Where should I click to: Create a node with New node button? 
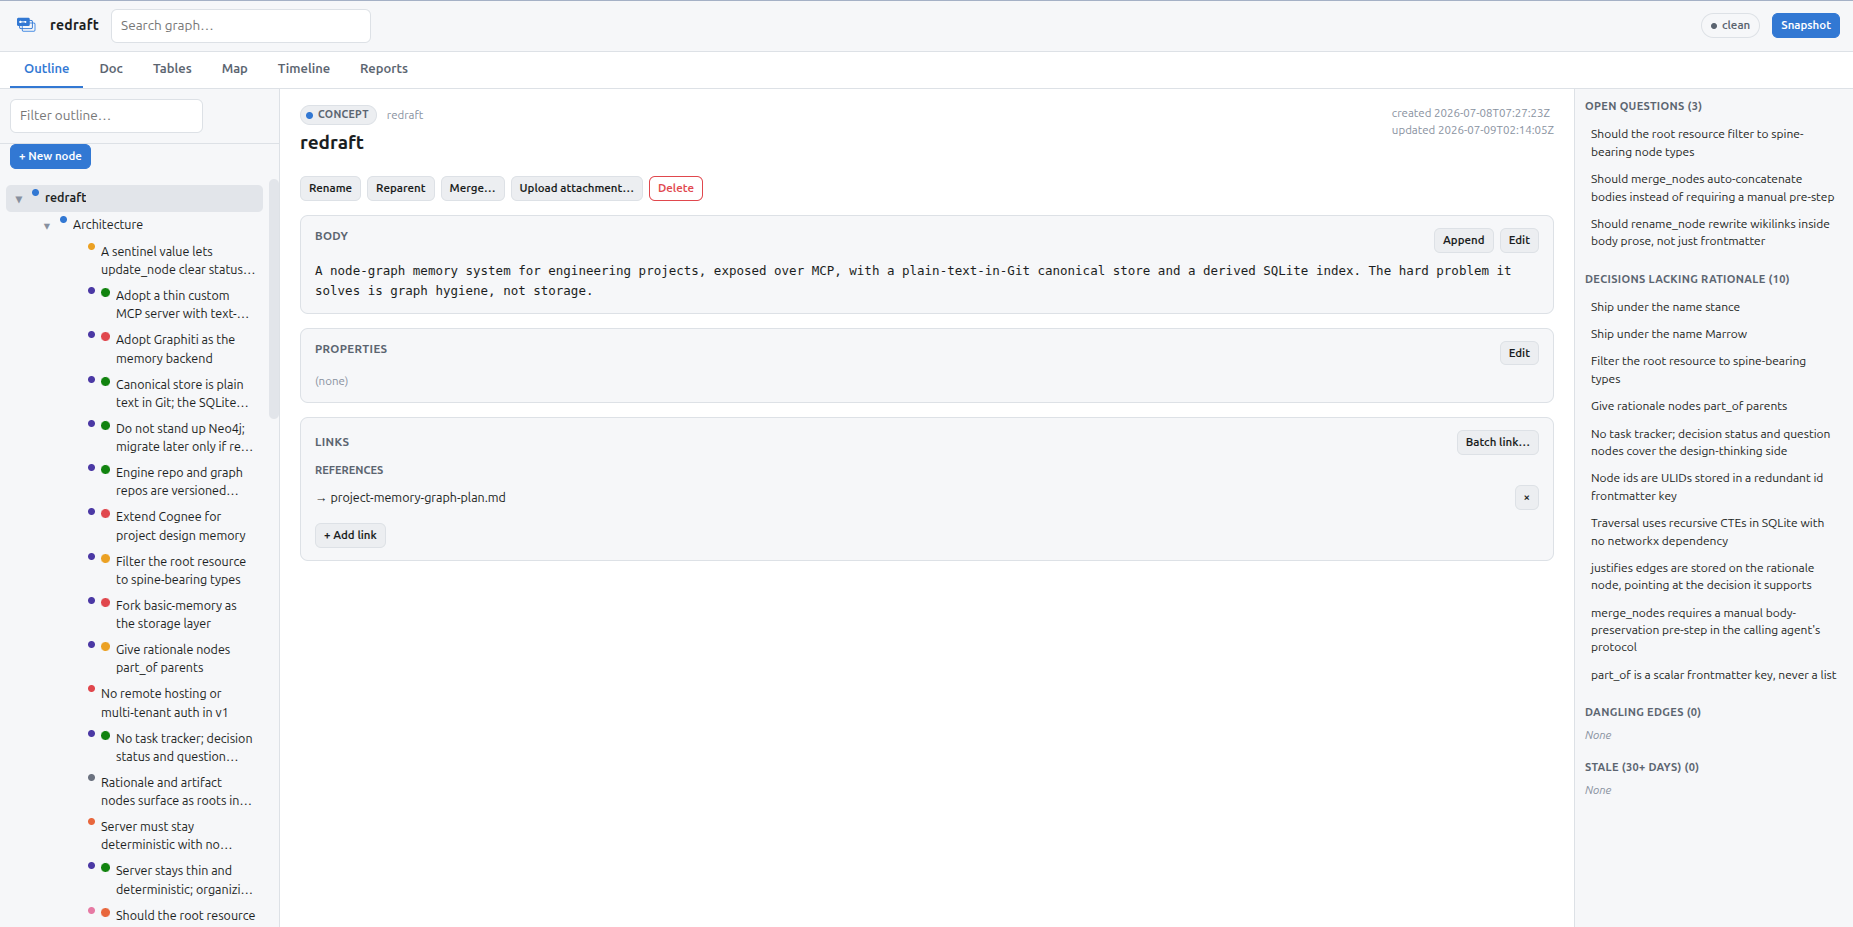point(50,156)
